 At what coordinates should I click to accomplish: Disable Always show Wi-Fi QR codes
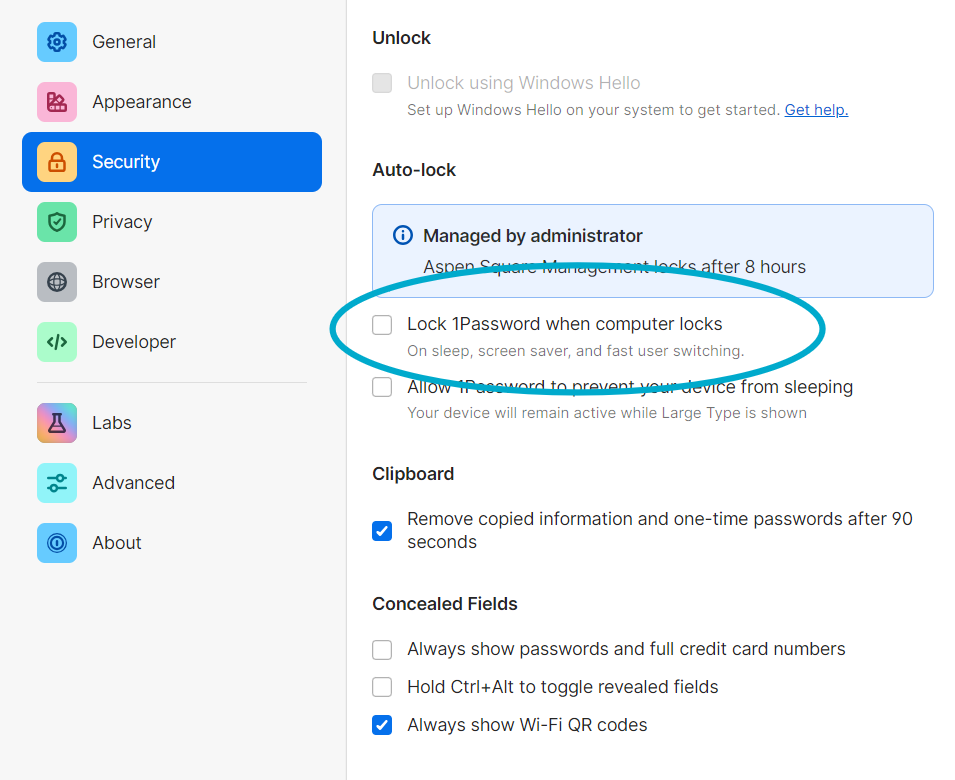pos(382,725)
